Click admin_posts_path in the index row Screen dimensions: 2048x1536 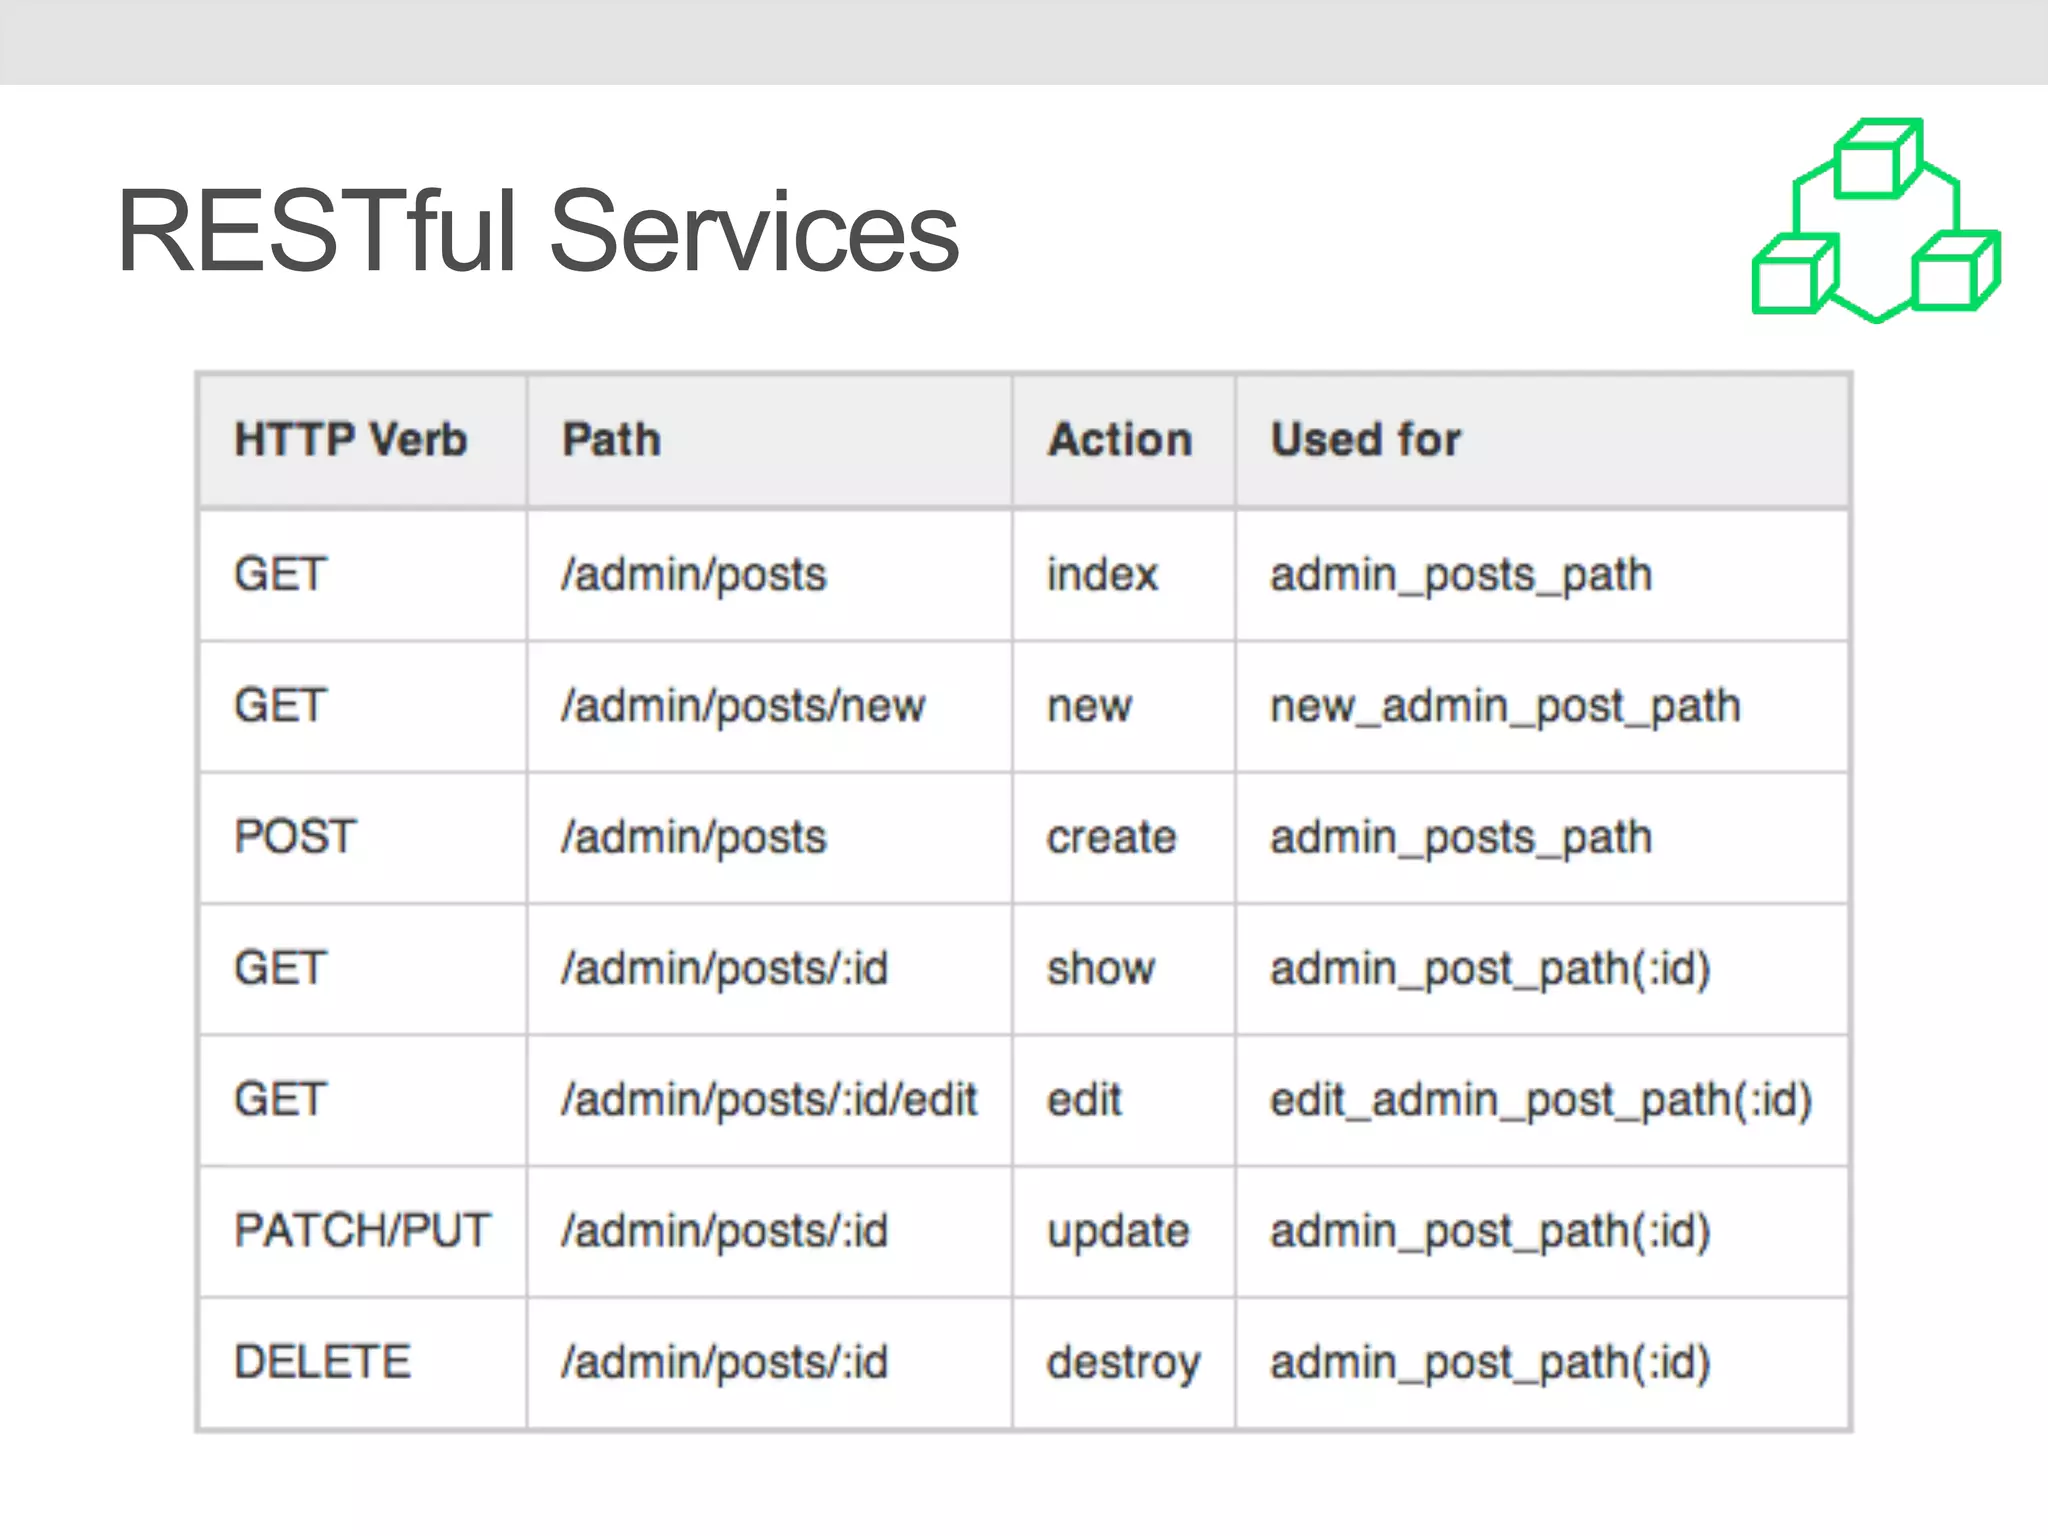coord(1461,576)
